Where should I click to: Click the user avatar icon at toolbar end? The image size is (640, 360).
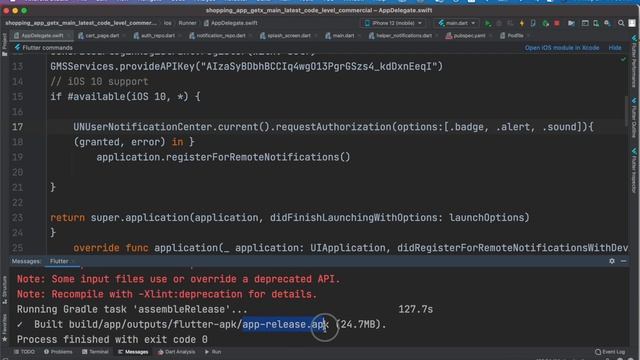coord(632,23)
